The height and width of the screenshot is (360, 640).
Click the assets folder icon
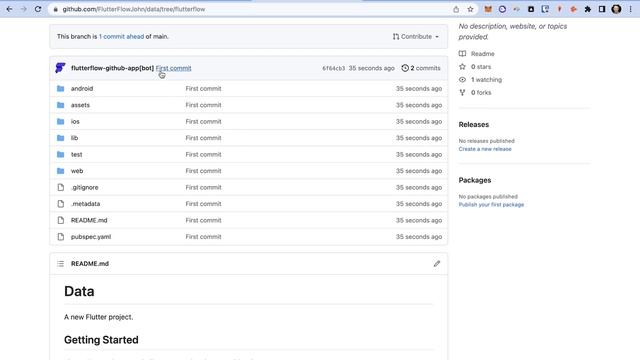60,105
